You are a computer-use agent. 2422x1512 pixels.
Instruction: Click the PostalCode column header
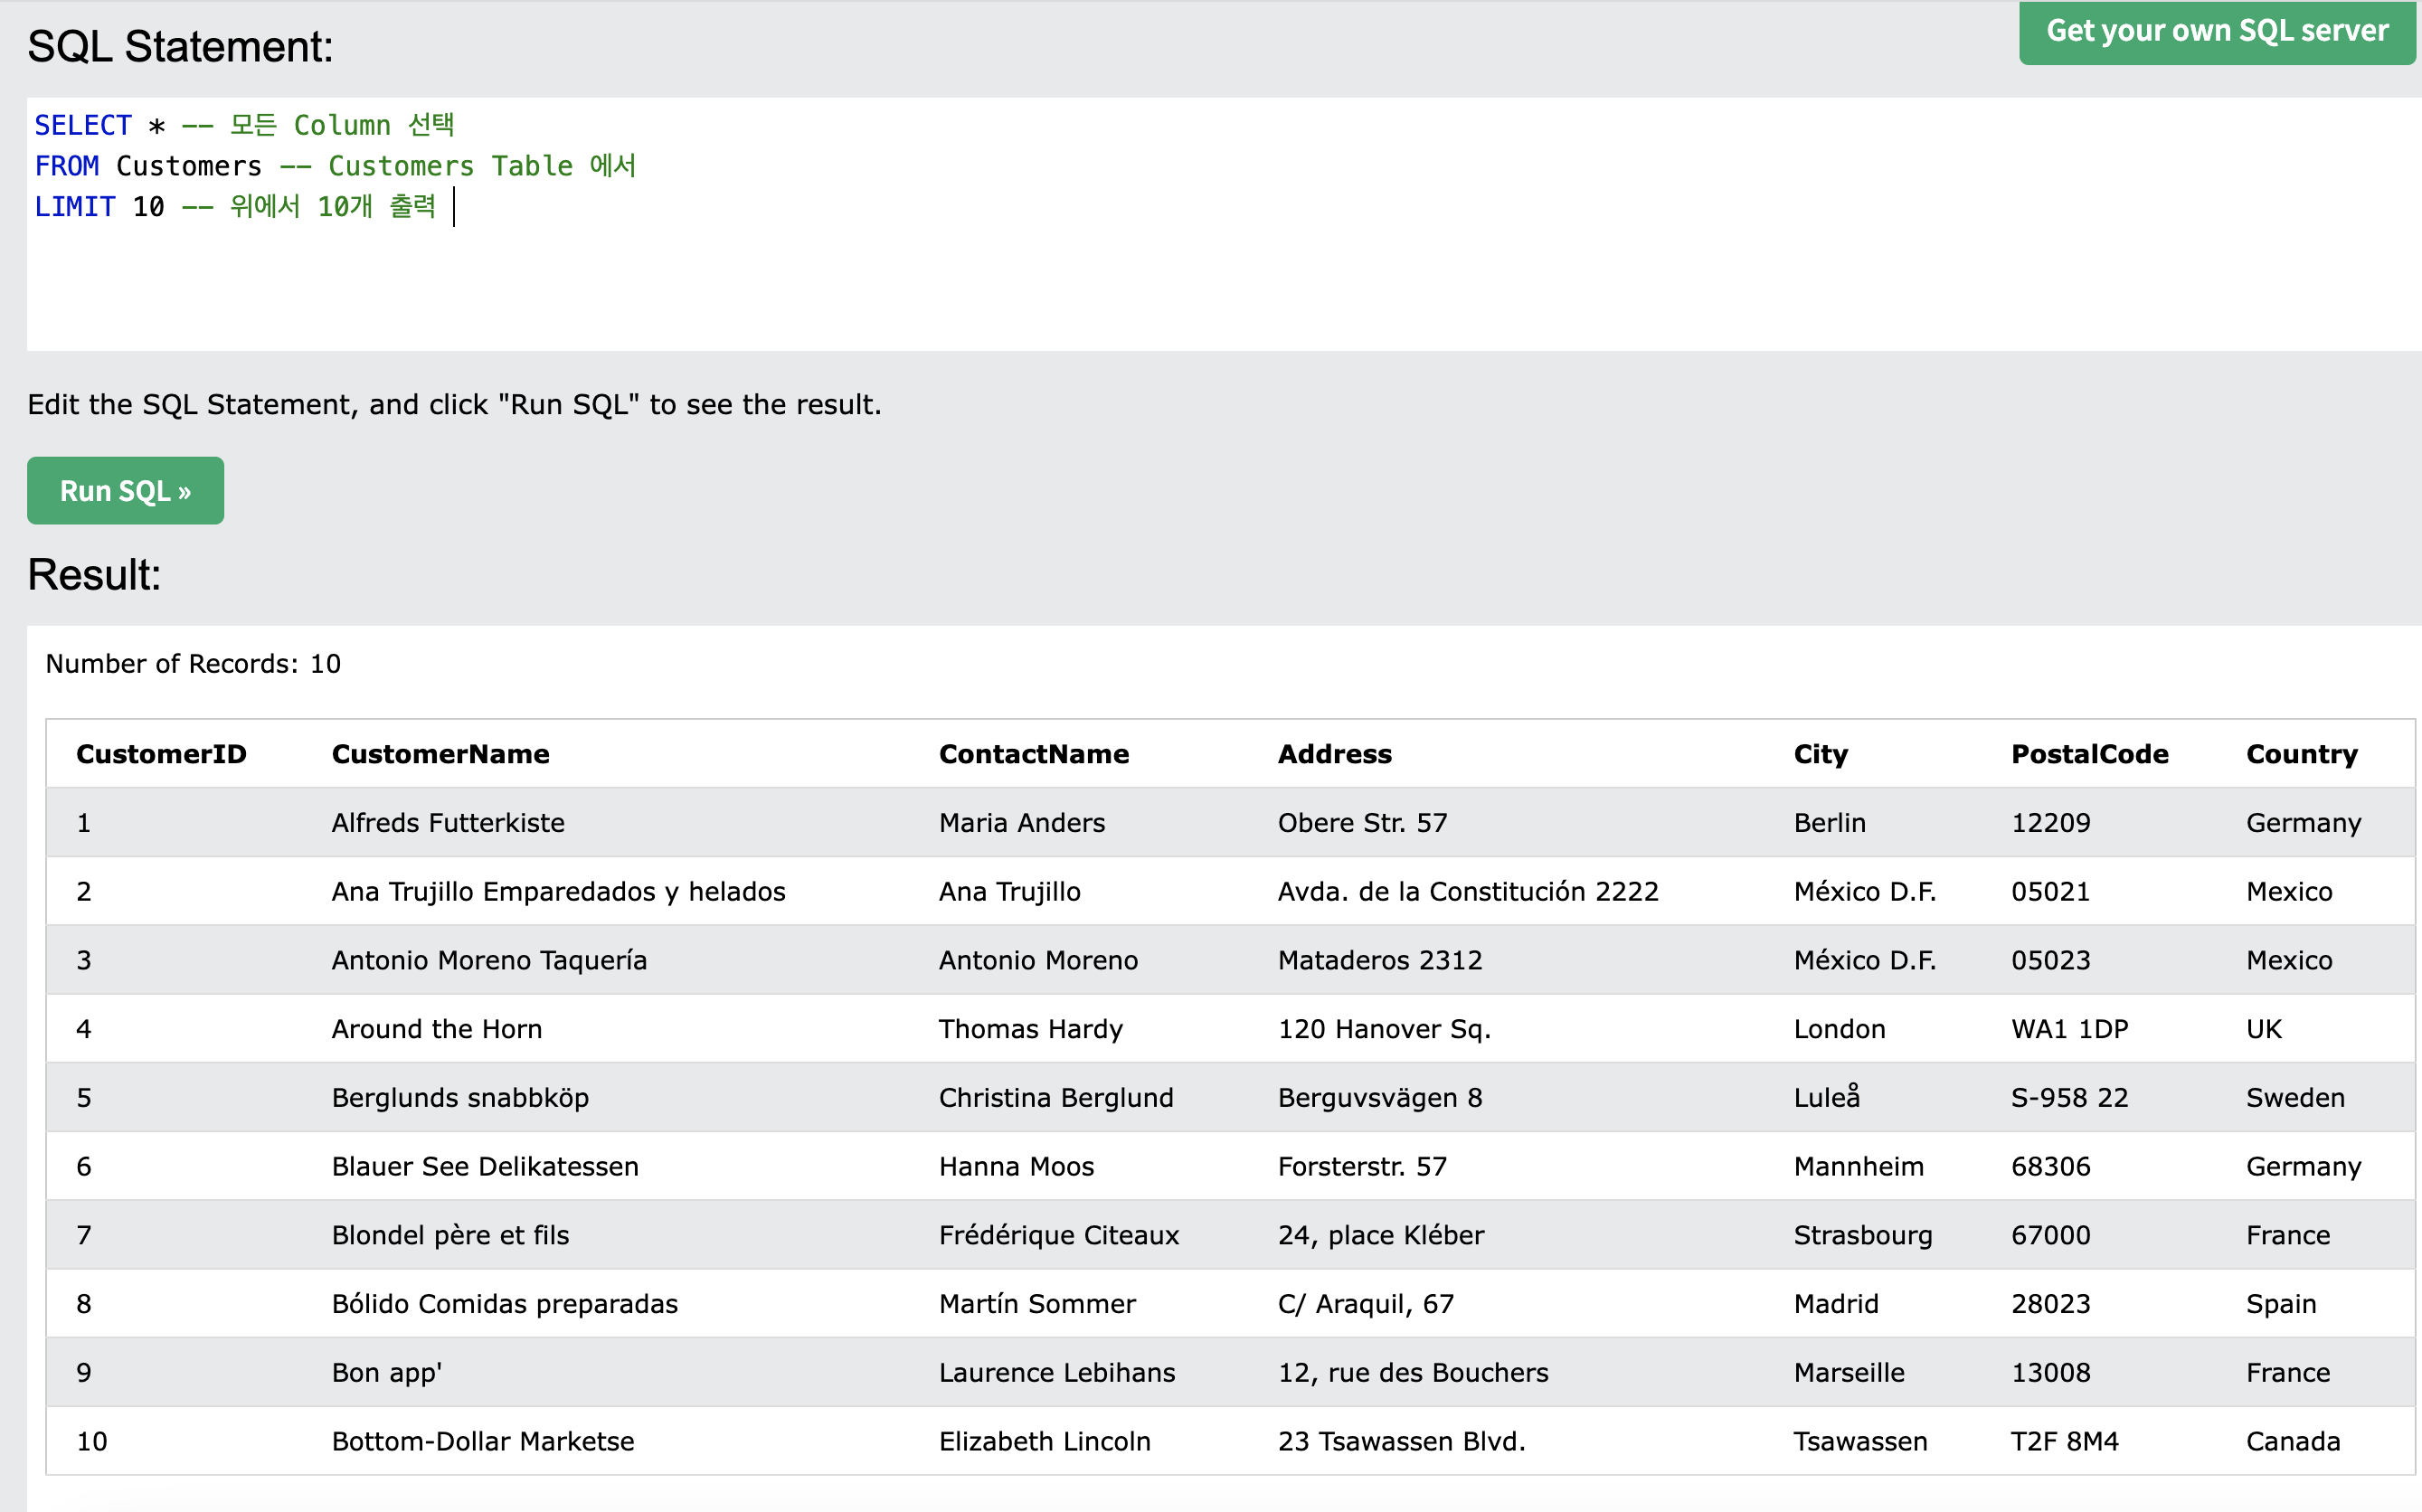tap(2089, 754)
